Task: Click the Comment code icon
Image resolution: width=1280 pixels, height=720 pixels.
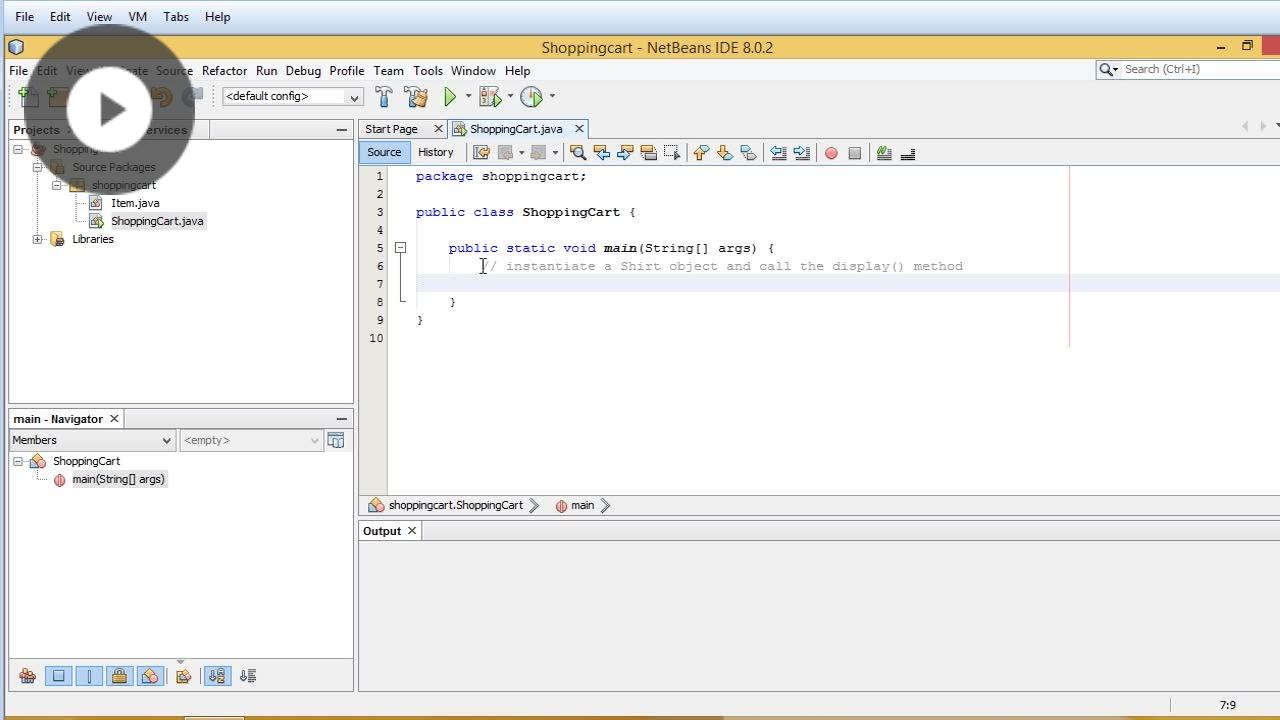Action: click(x=884, y=153)
